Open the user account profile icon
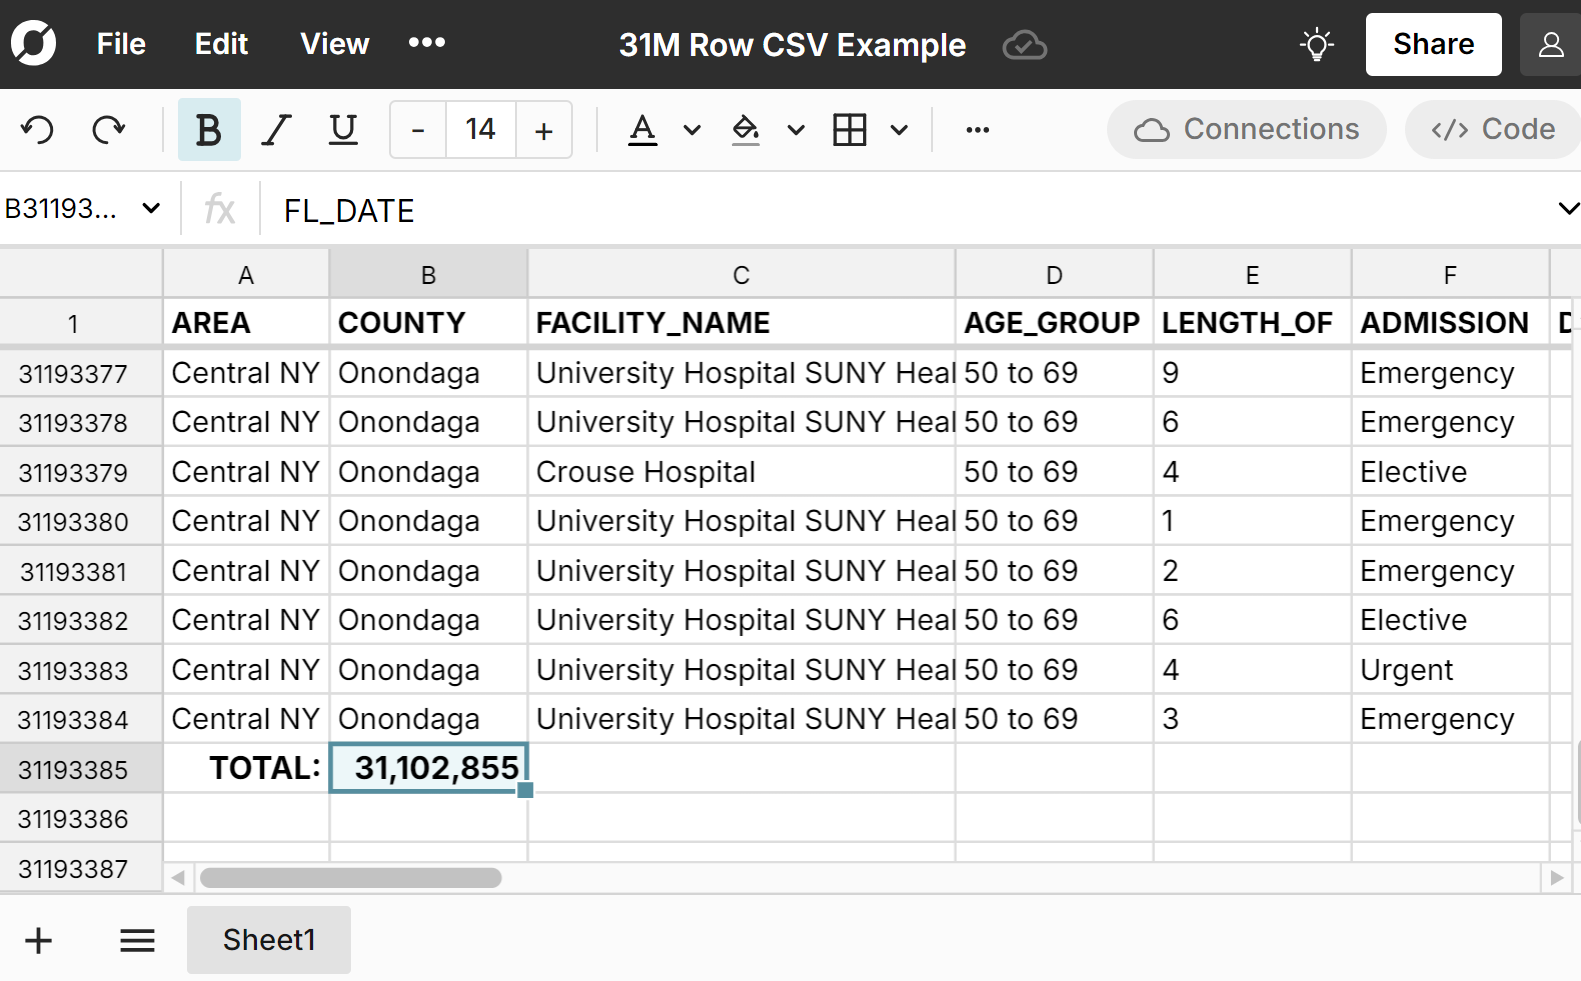The image size is (1581, 981). 1550,45
